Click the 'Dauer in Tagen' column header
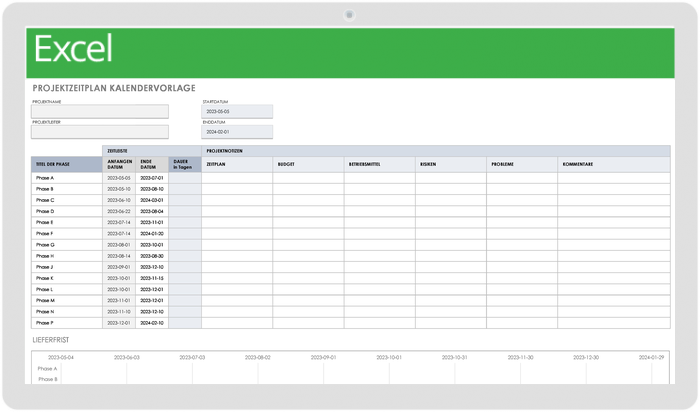 [185, 164]
